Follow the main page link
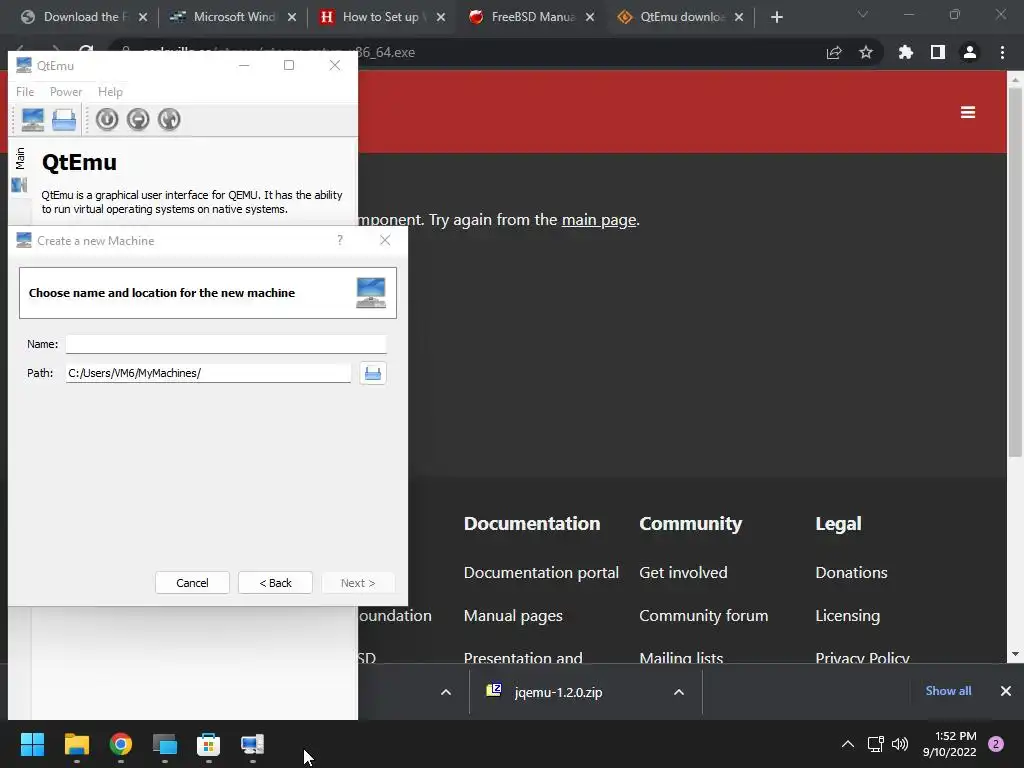 coord(599,219)
